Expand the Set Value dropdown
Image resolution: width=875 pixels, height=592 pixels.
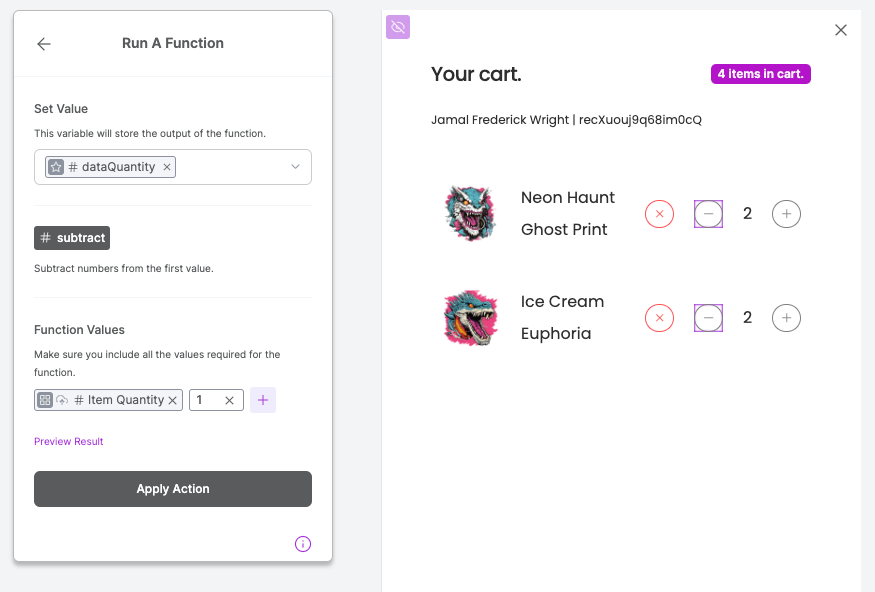click(x=295, y=167)
